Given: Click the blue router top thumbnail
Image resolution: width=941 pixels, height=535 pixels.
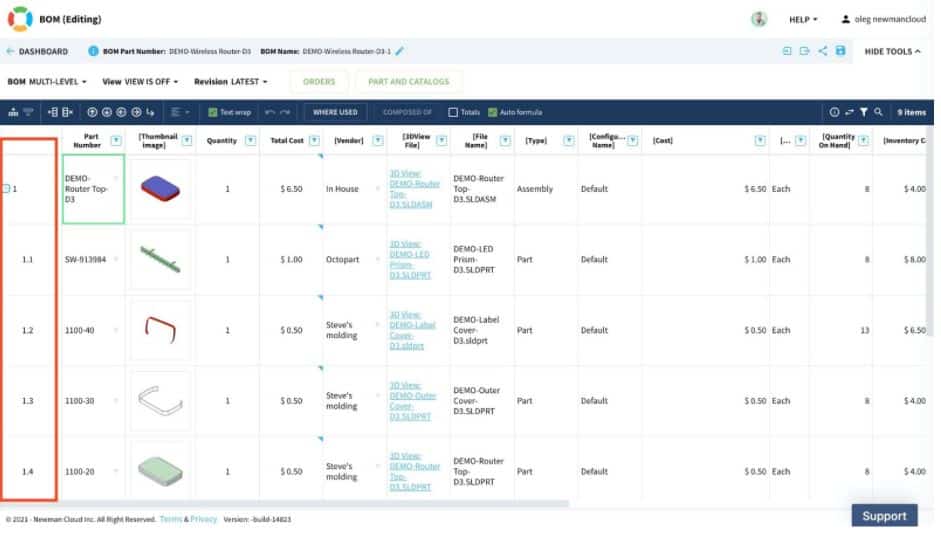Looking at the screenshot, I should 160,189.
